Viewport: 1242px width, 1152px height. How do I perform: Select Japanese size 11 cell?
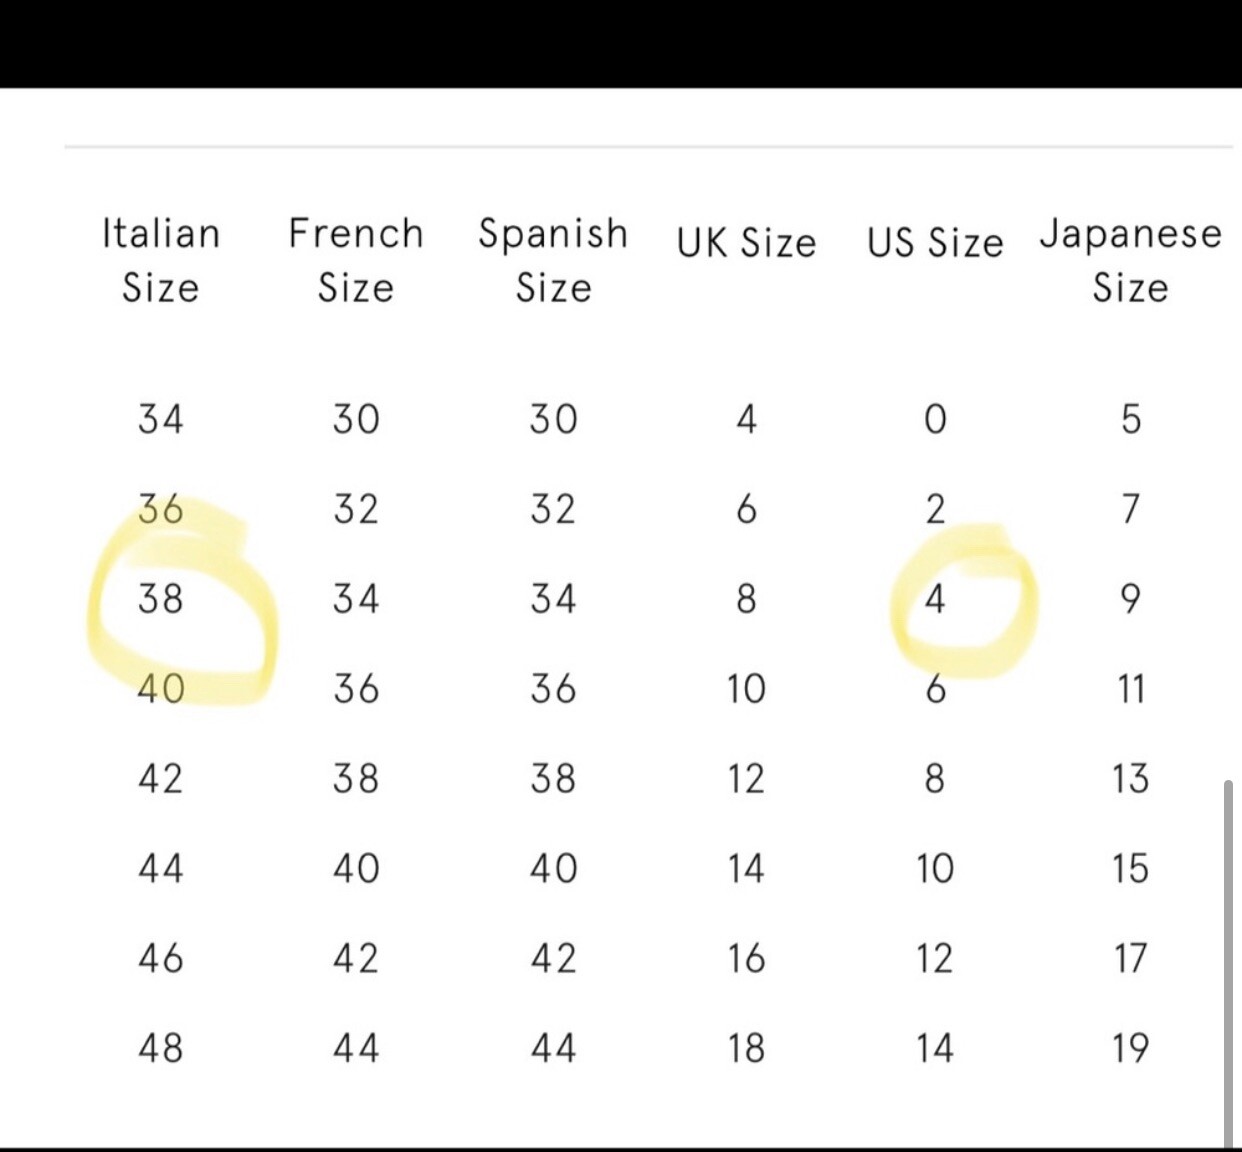click(1130, 689)
